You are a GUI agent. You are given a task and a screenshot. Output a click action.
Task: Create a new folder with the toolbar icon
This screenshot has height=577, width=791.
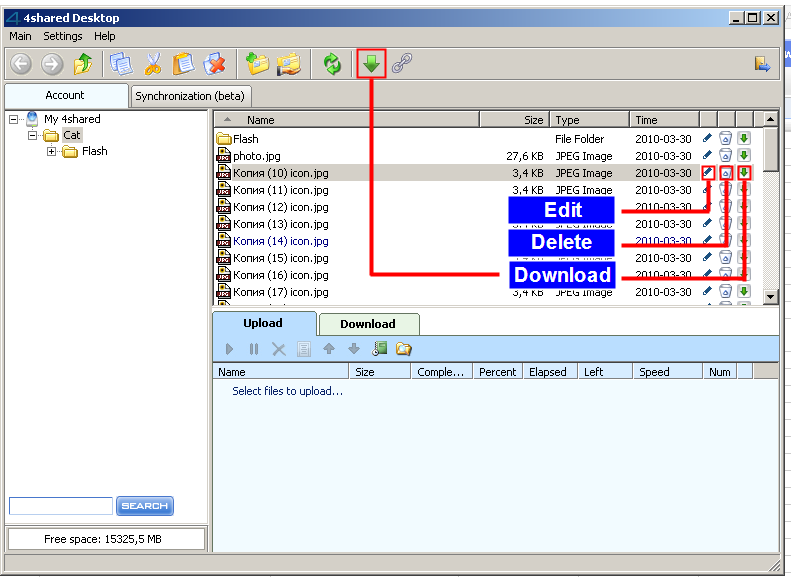[257, 64]
